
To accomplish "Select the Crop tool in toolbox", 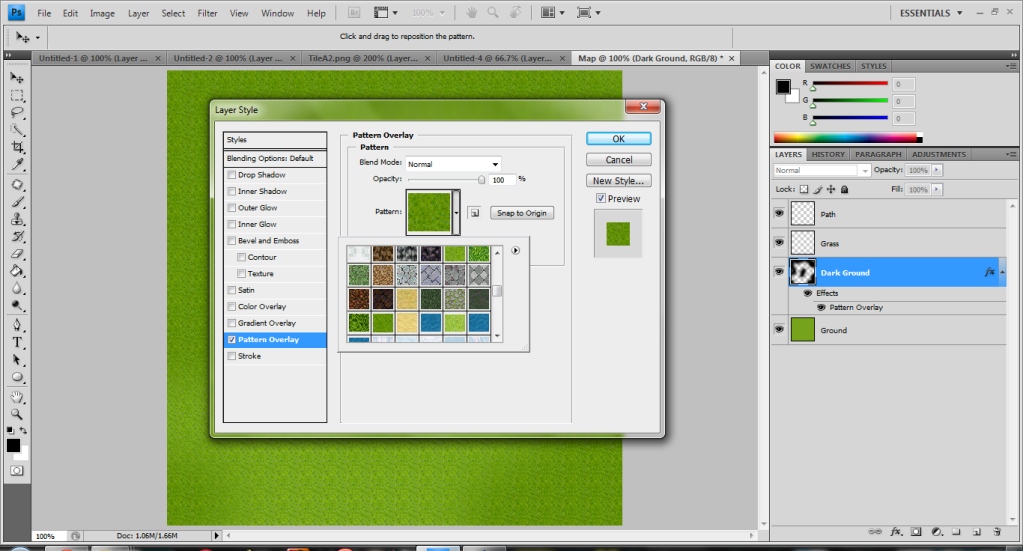I will click(x=18, y=147).
